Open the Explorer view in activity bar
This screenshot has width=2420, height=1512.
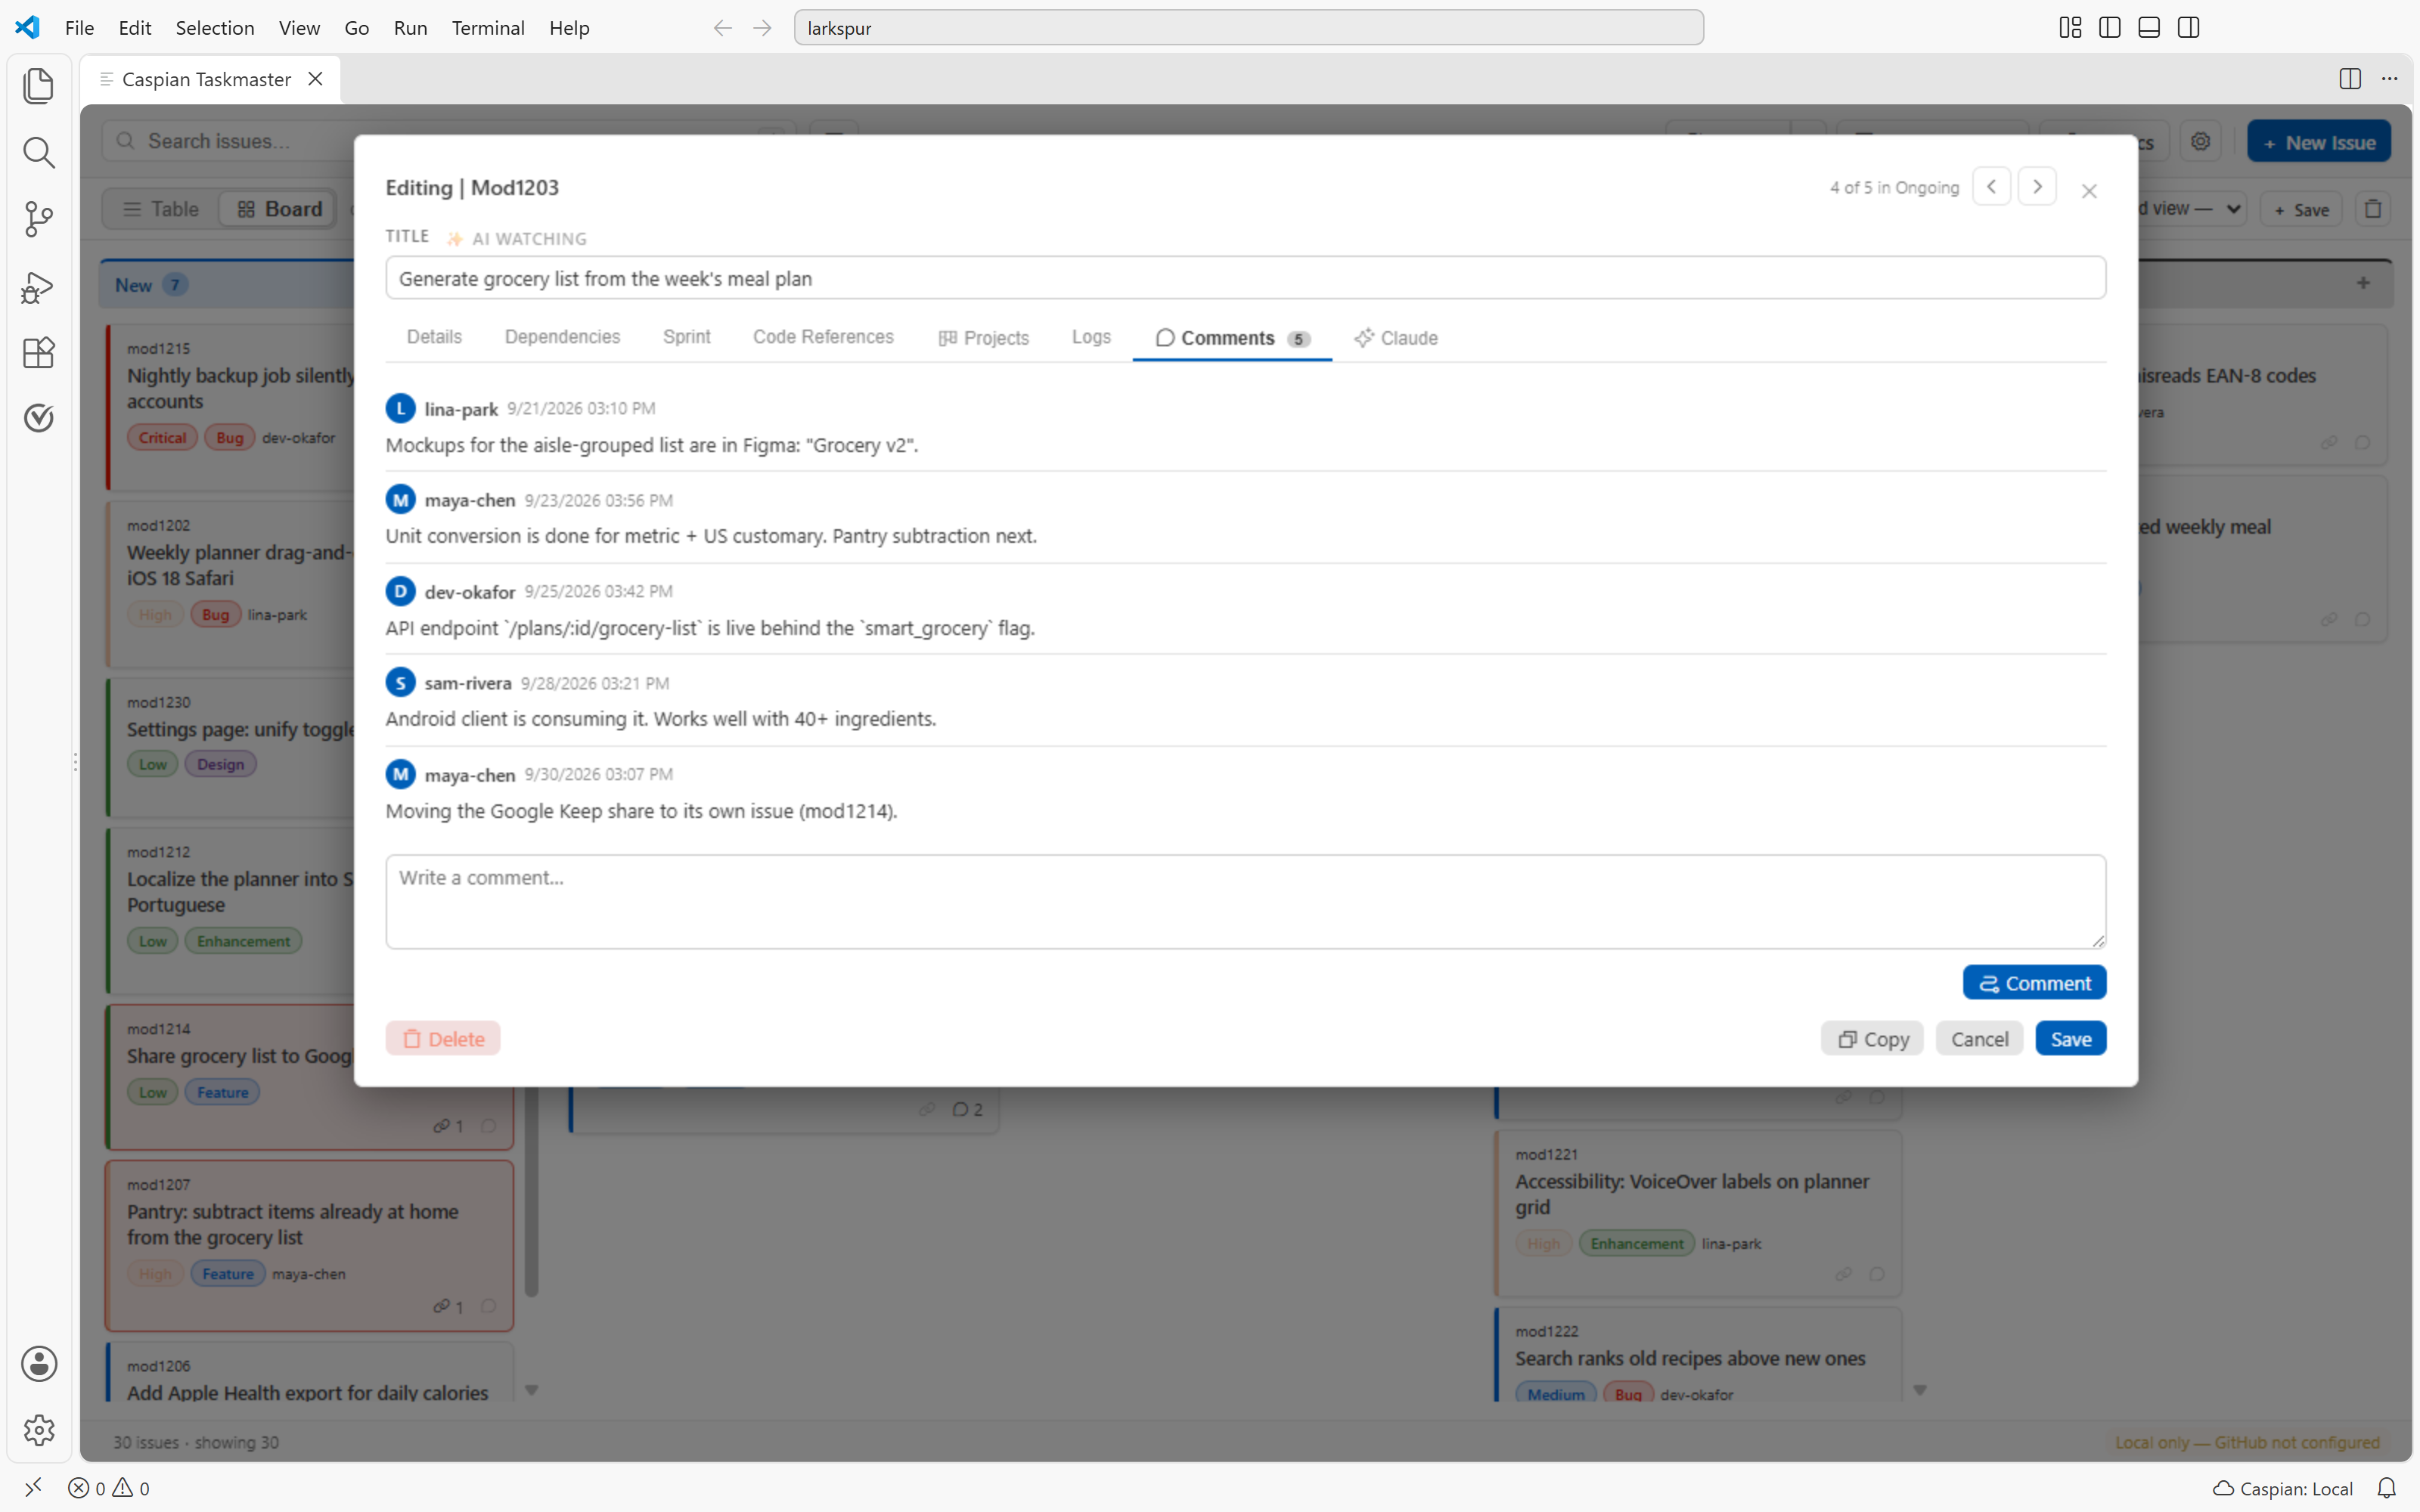(x=38, y=86)
